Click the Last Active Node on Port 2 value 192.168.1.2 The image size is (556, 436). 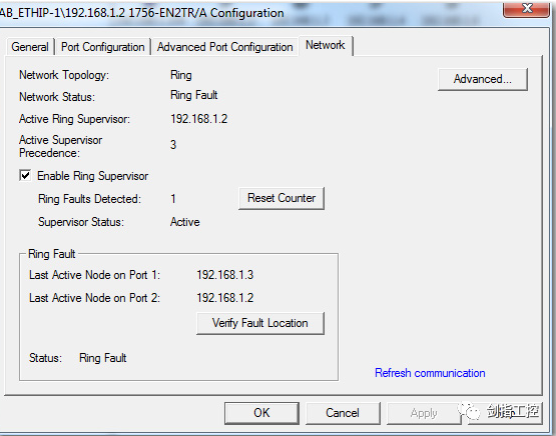point(225,298)
